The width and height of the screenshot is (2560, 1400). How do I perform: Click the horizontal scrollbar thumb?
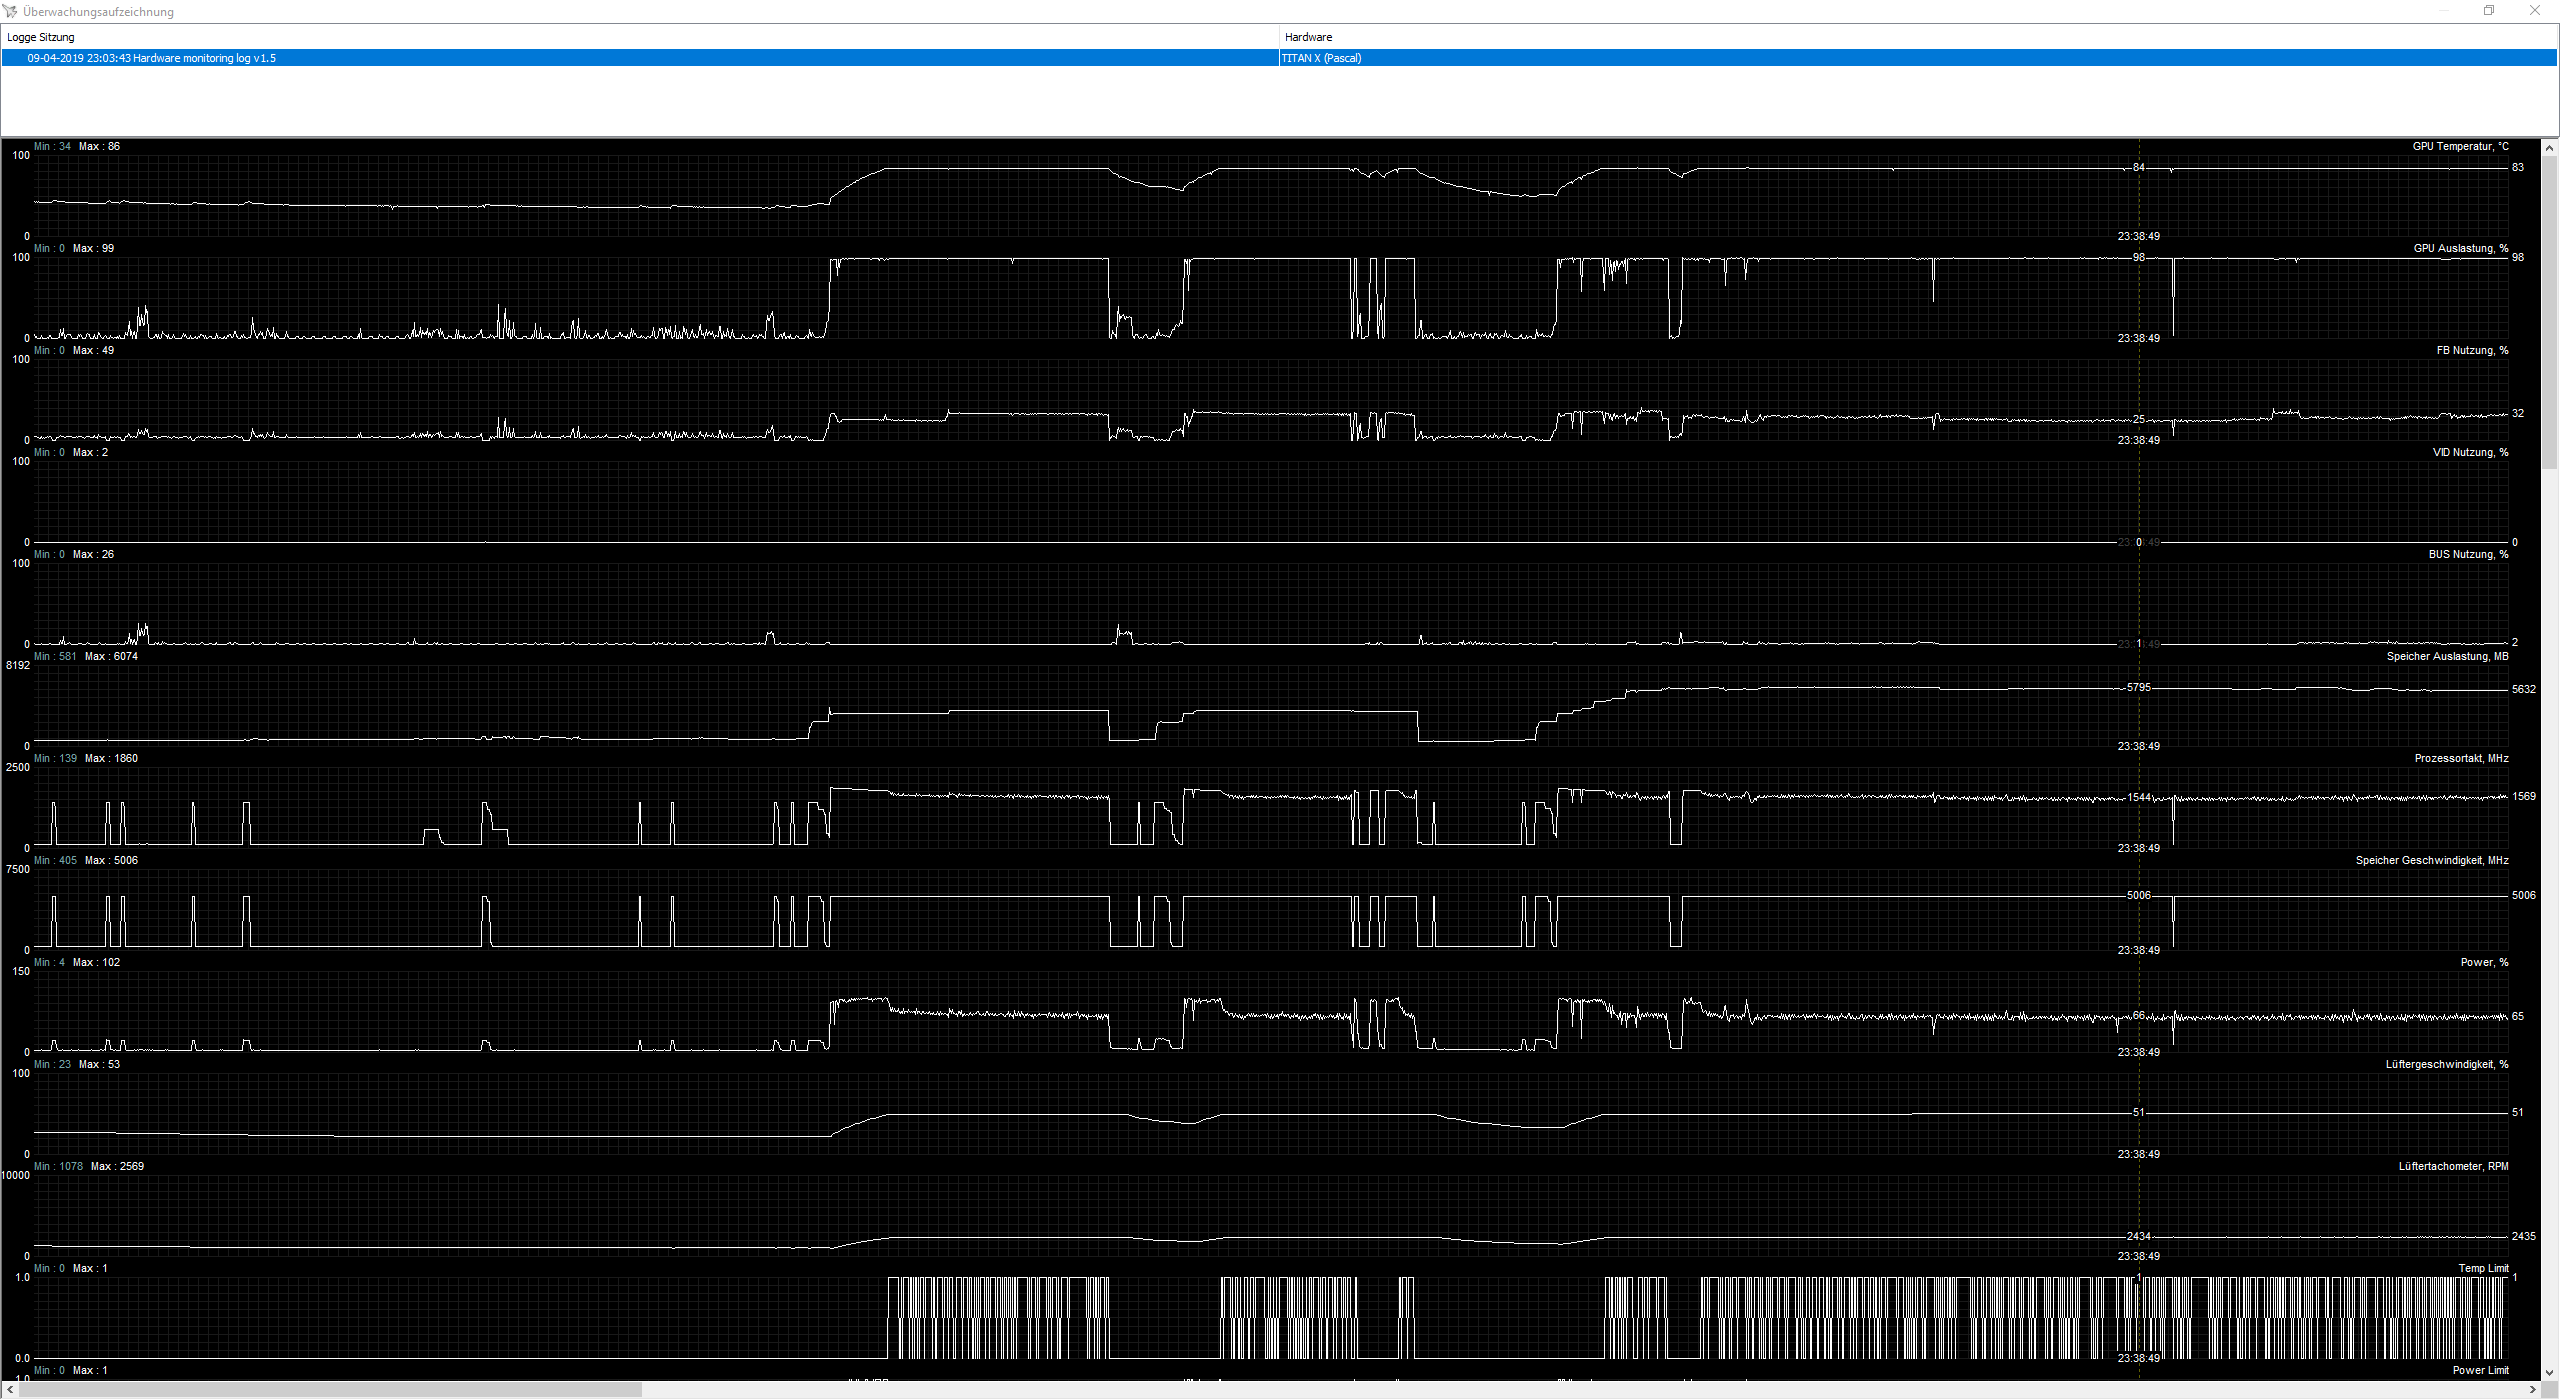click(x=330, y=1390)
